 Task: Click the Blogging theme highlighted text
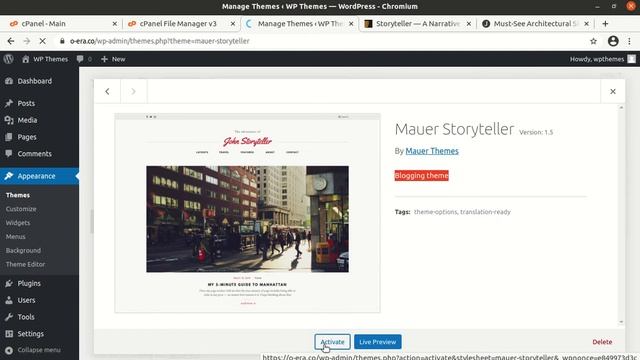point(422,176)
